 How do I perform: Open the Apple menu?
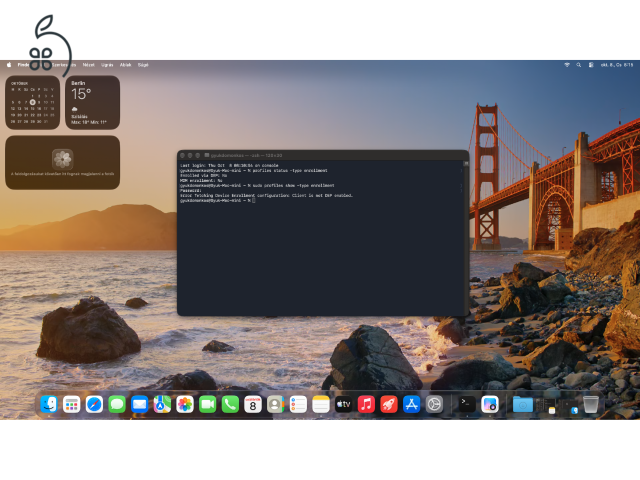tap(9, 65)
